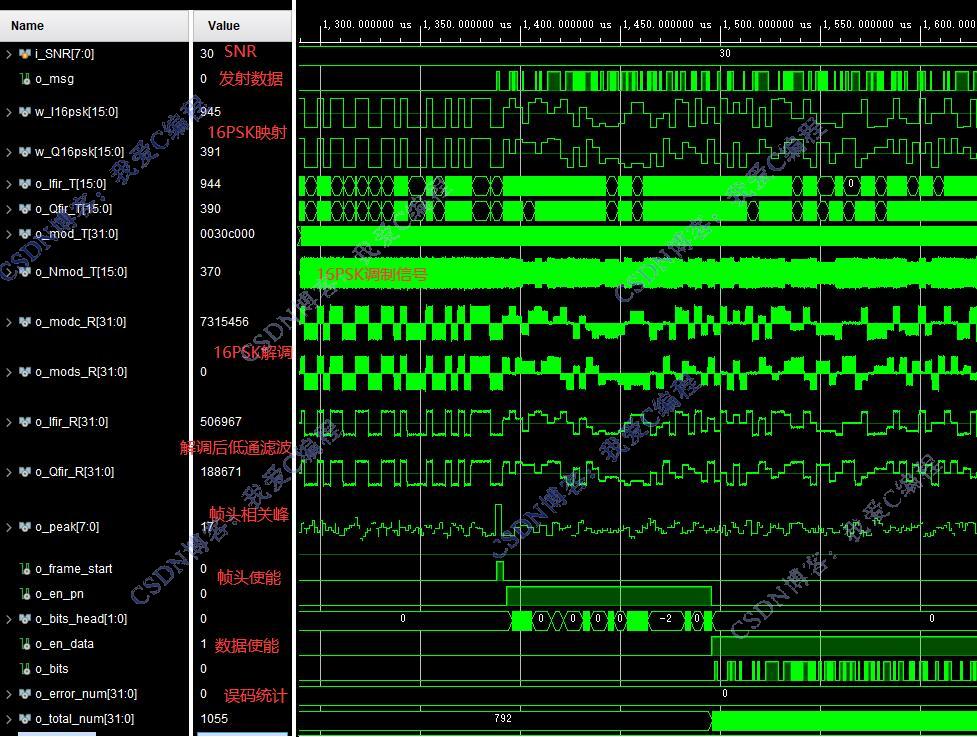Select the o_frame_start signal name
This screenshot has height=737, width=977.
coord(74,569)
